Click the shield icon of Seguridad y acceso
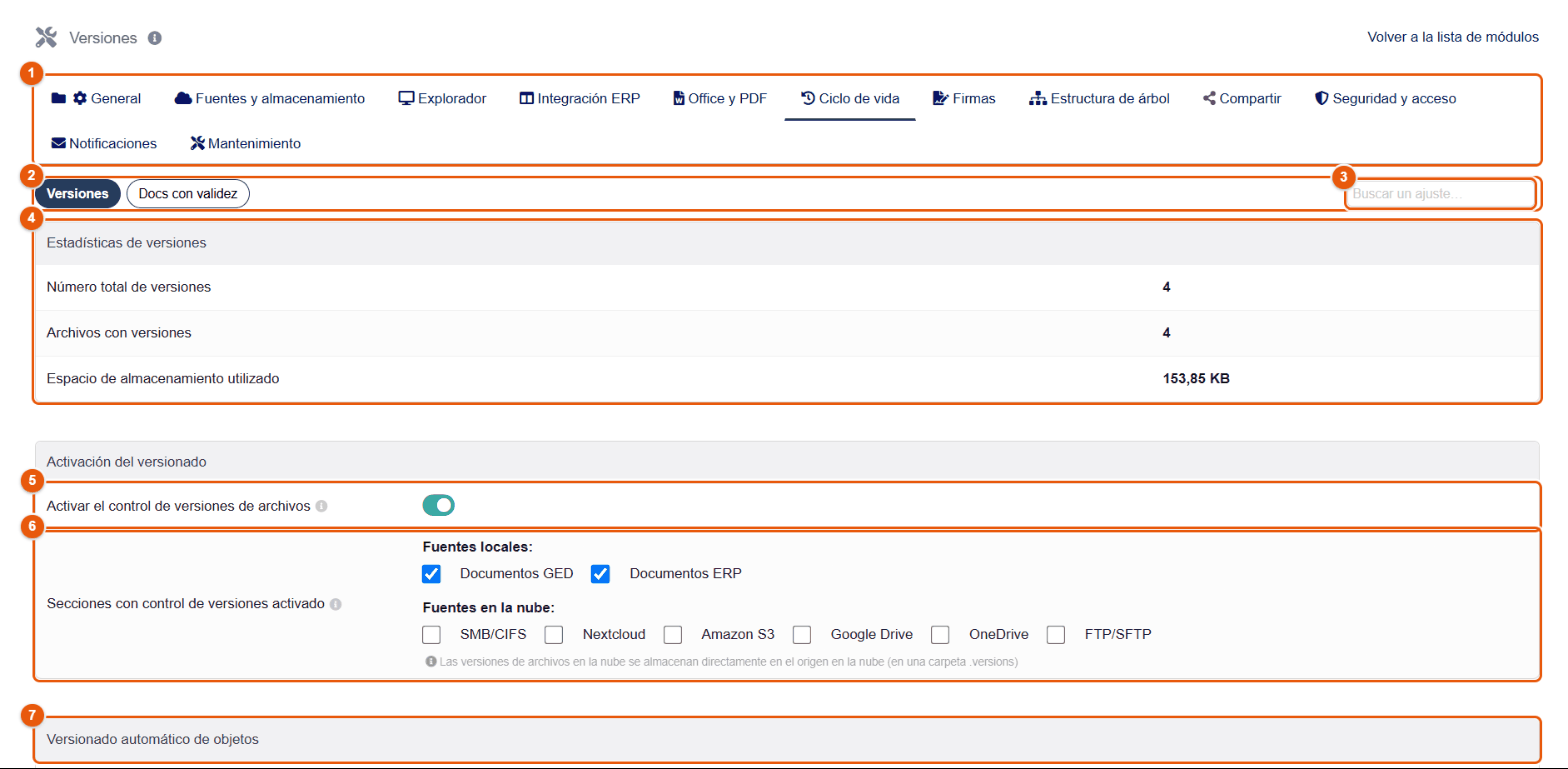The width and height of the screenshot is (1568, 769). pyautogui.click(x=1321, y=98)
